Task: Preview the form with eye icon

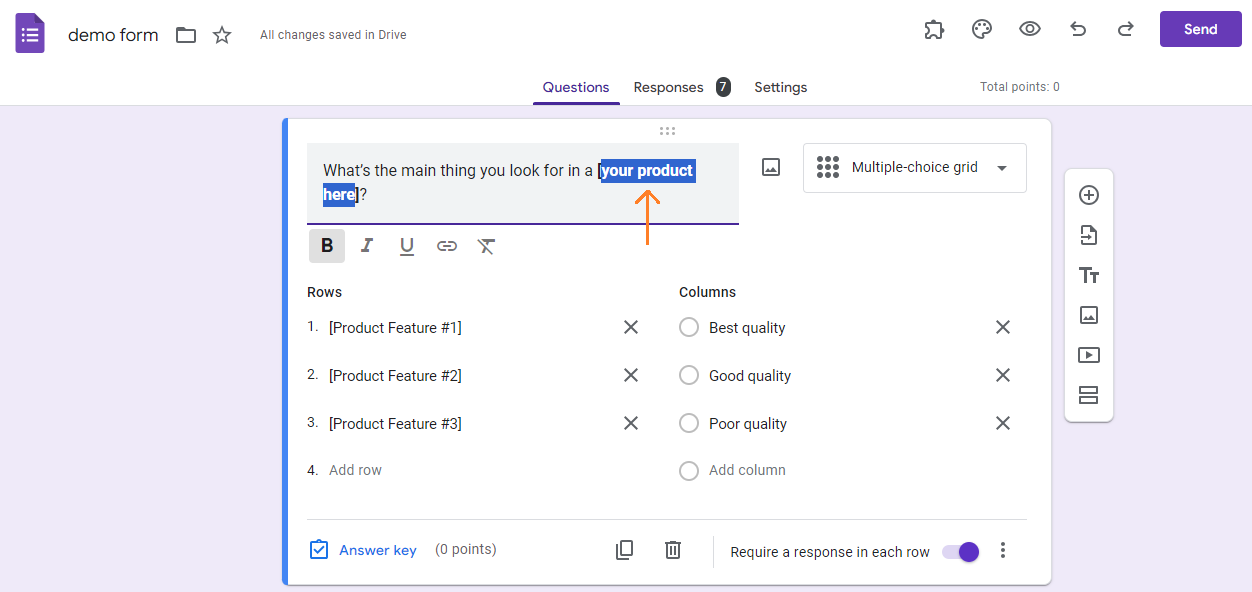Action: [x=1030, y=30]
